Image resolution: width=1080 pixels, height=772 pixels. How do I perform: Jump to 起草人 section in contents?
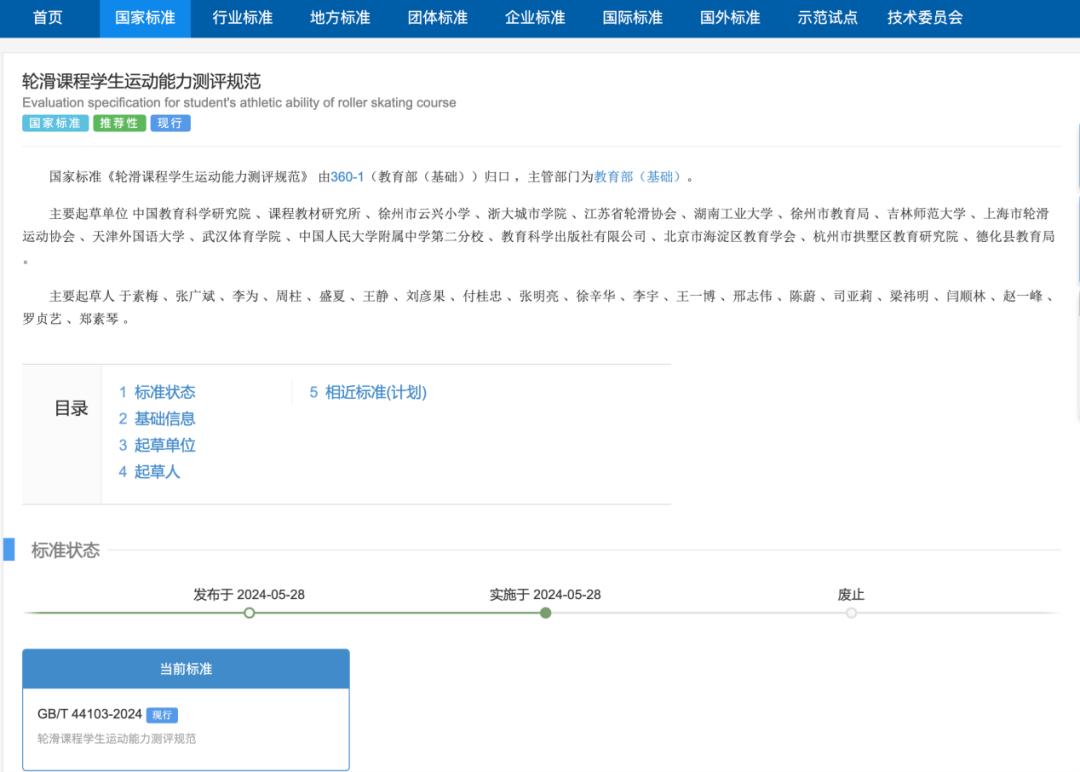tap(149, 472)
